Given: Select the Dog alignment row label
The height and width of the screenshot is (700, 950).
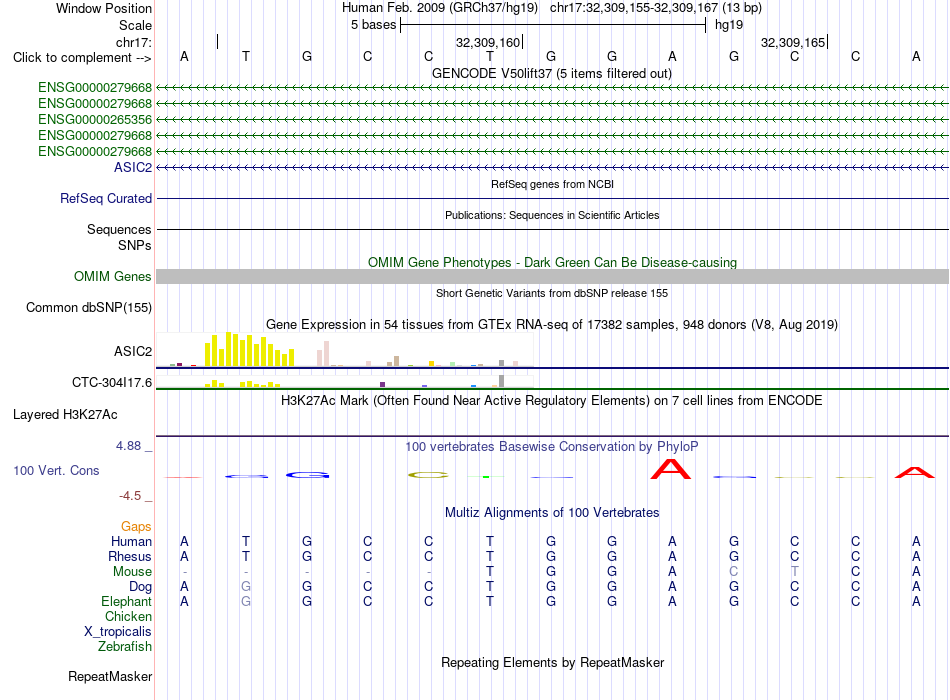Looking at the screenshot, I should click(141, 587).
